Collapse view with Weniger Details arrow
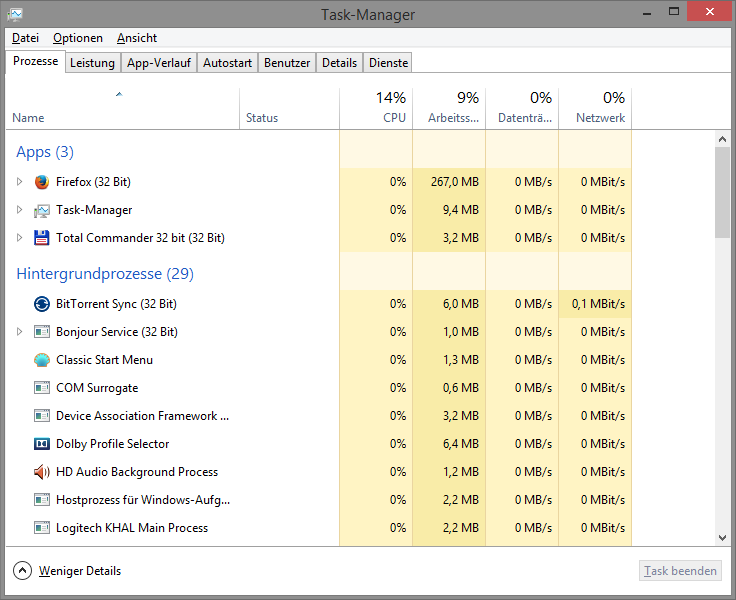This screenshot has height=600, width=736. coord(22,571)
